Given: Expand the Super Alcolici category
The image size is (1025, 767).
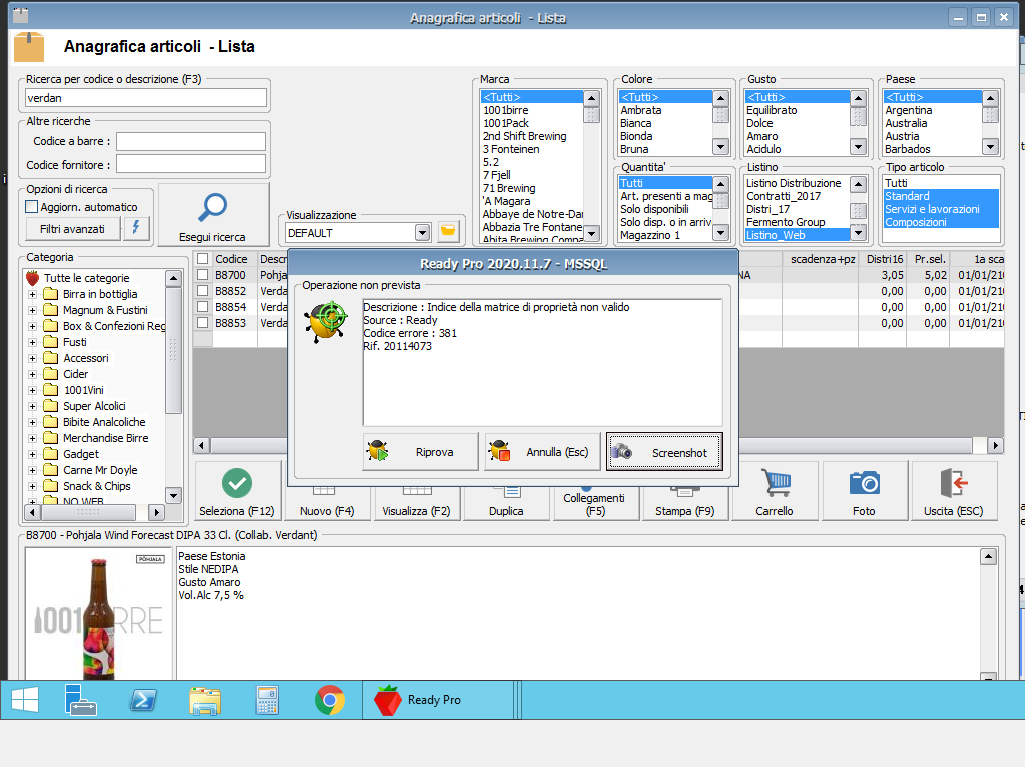Looking at the screenshot, I should tap(32, 406).
